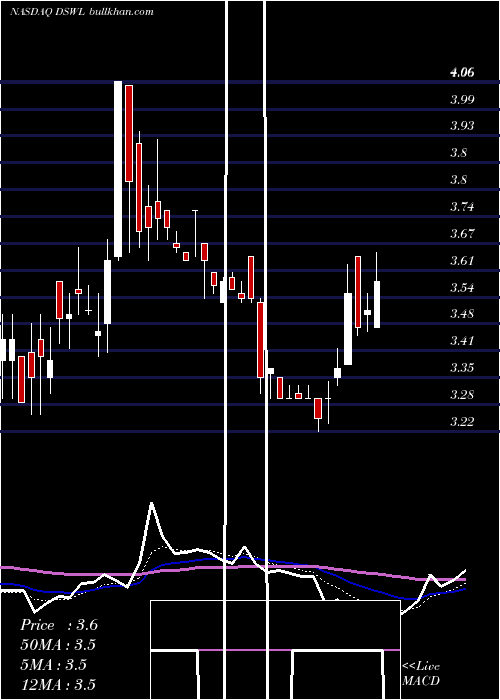Click the '<<Live MACD' label

coord(421,673)
